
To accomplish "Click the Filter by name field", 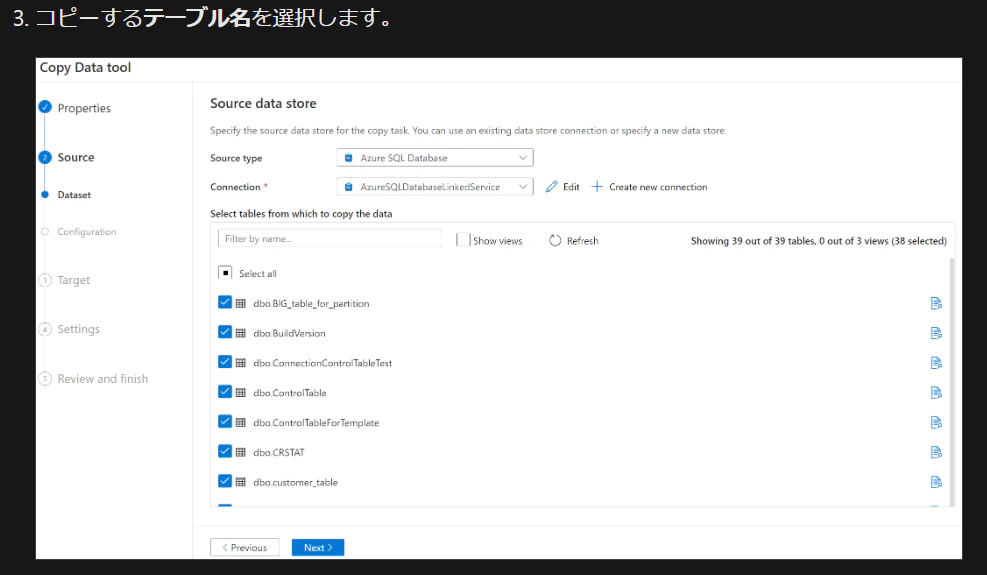I will (329, 239).
